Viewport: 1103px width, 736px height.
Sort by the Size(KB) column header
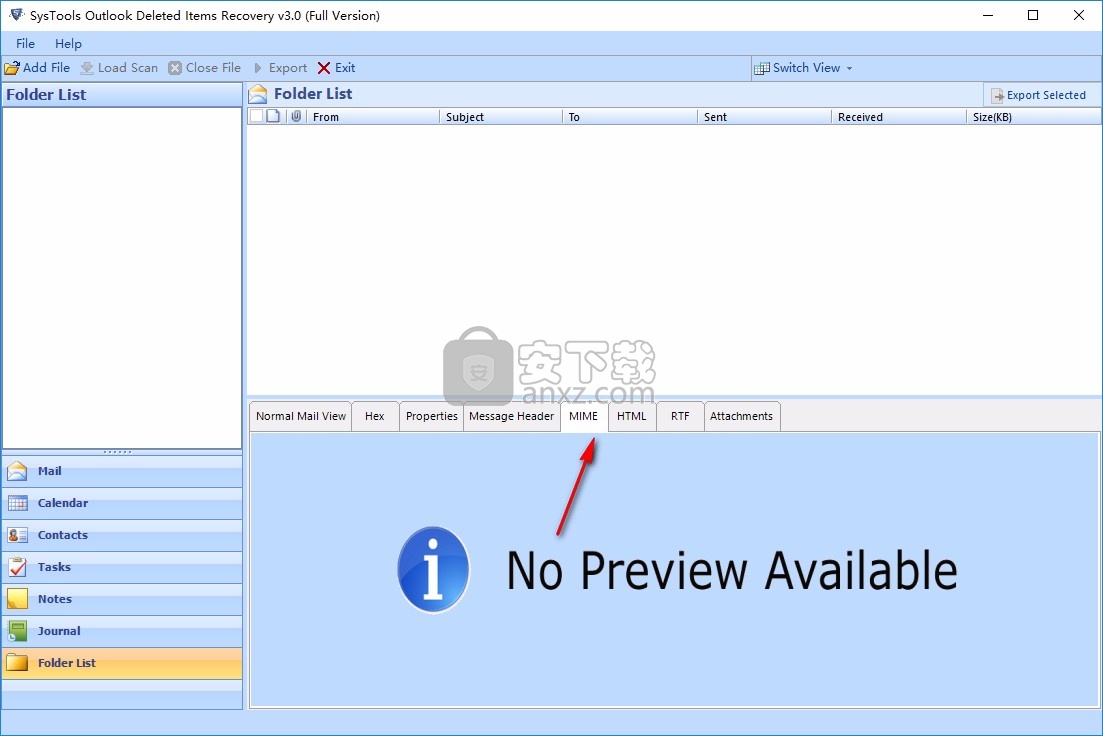click(1033, 117)
